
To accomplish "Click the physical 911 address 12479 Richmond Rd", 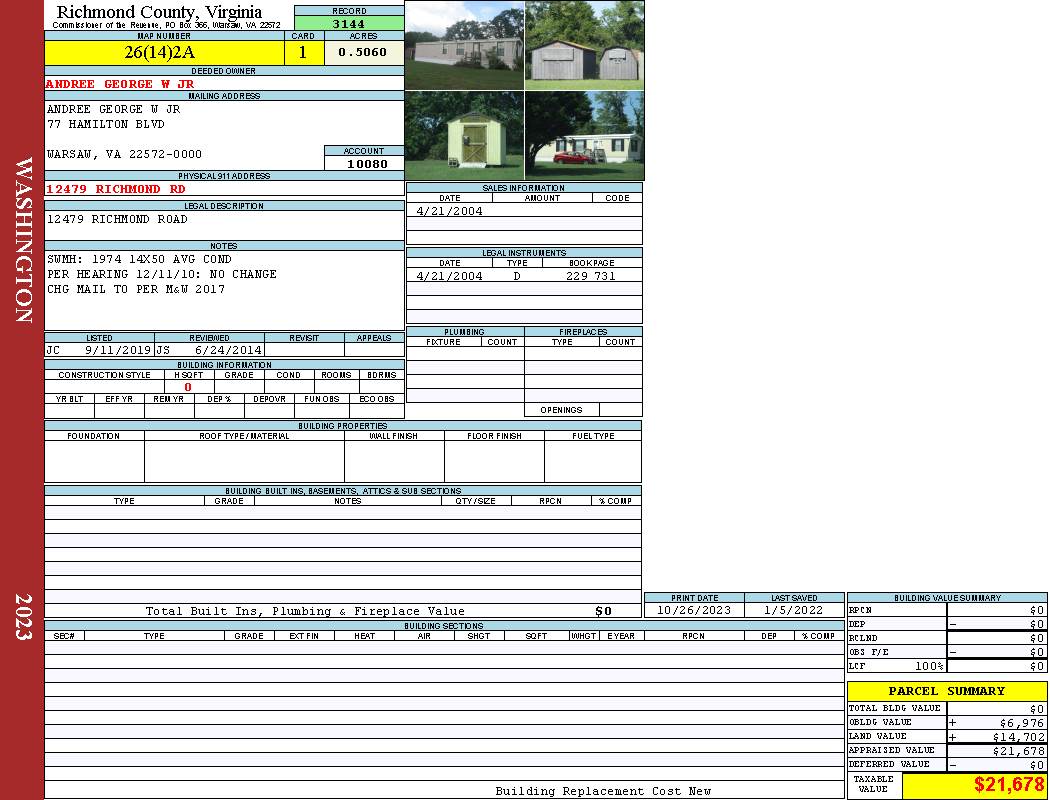I will tap(116, 189).
